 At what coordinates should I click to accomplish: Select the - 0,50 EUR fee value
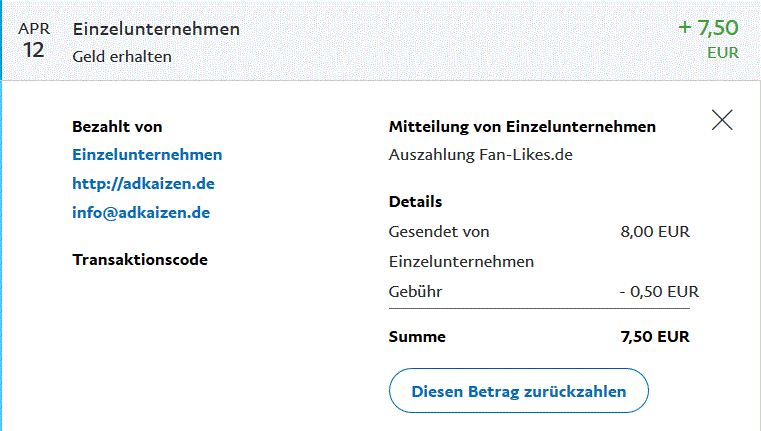coord(658,292)
